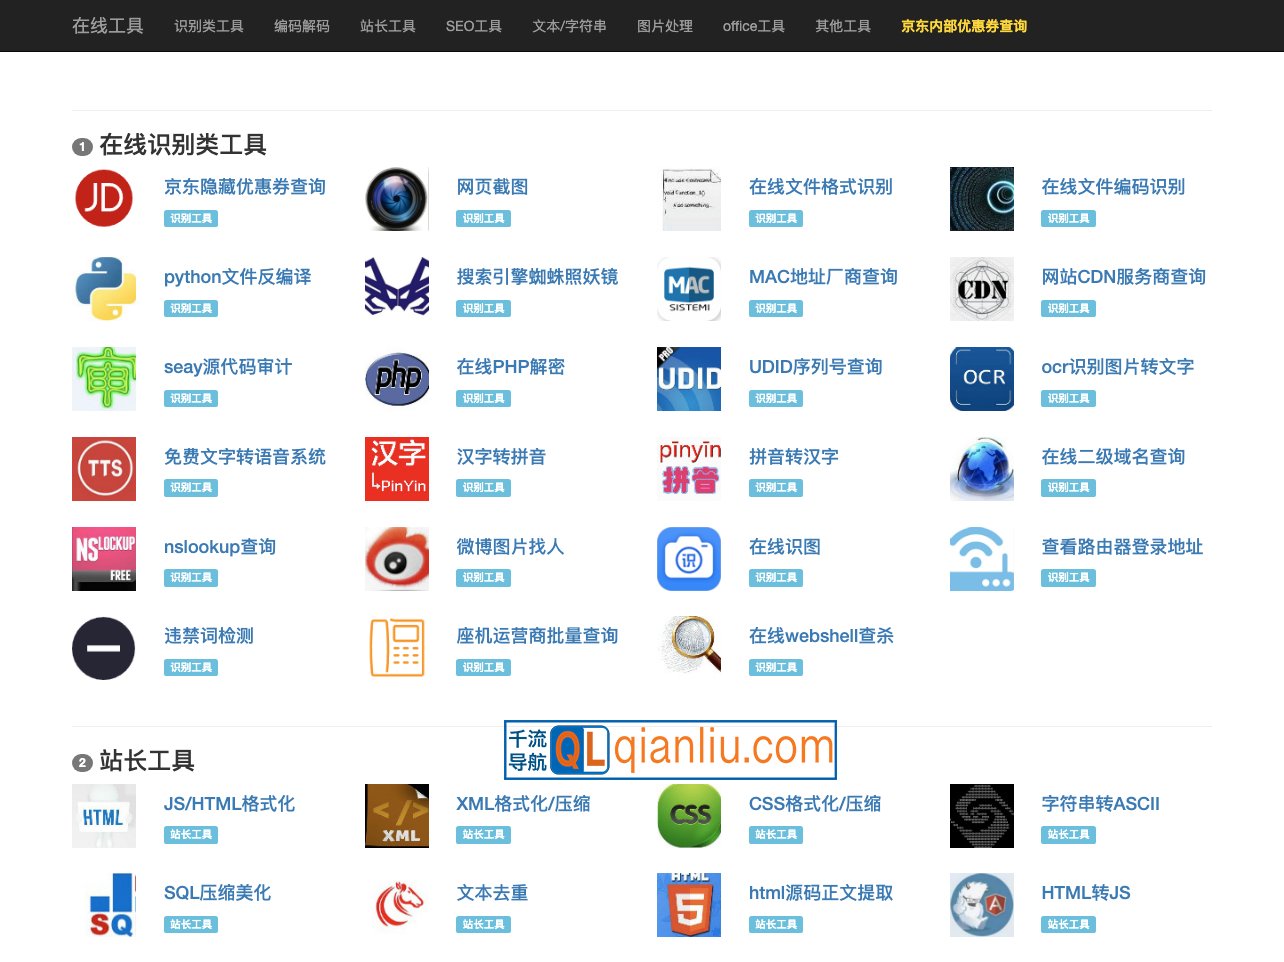
Task: Select the camera icon for 网页截图
Action: [396, 198]
